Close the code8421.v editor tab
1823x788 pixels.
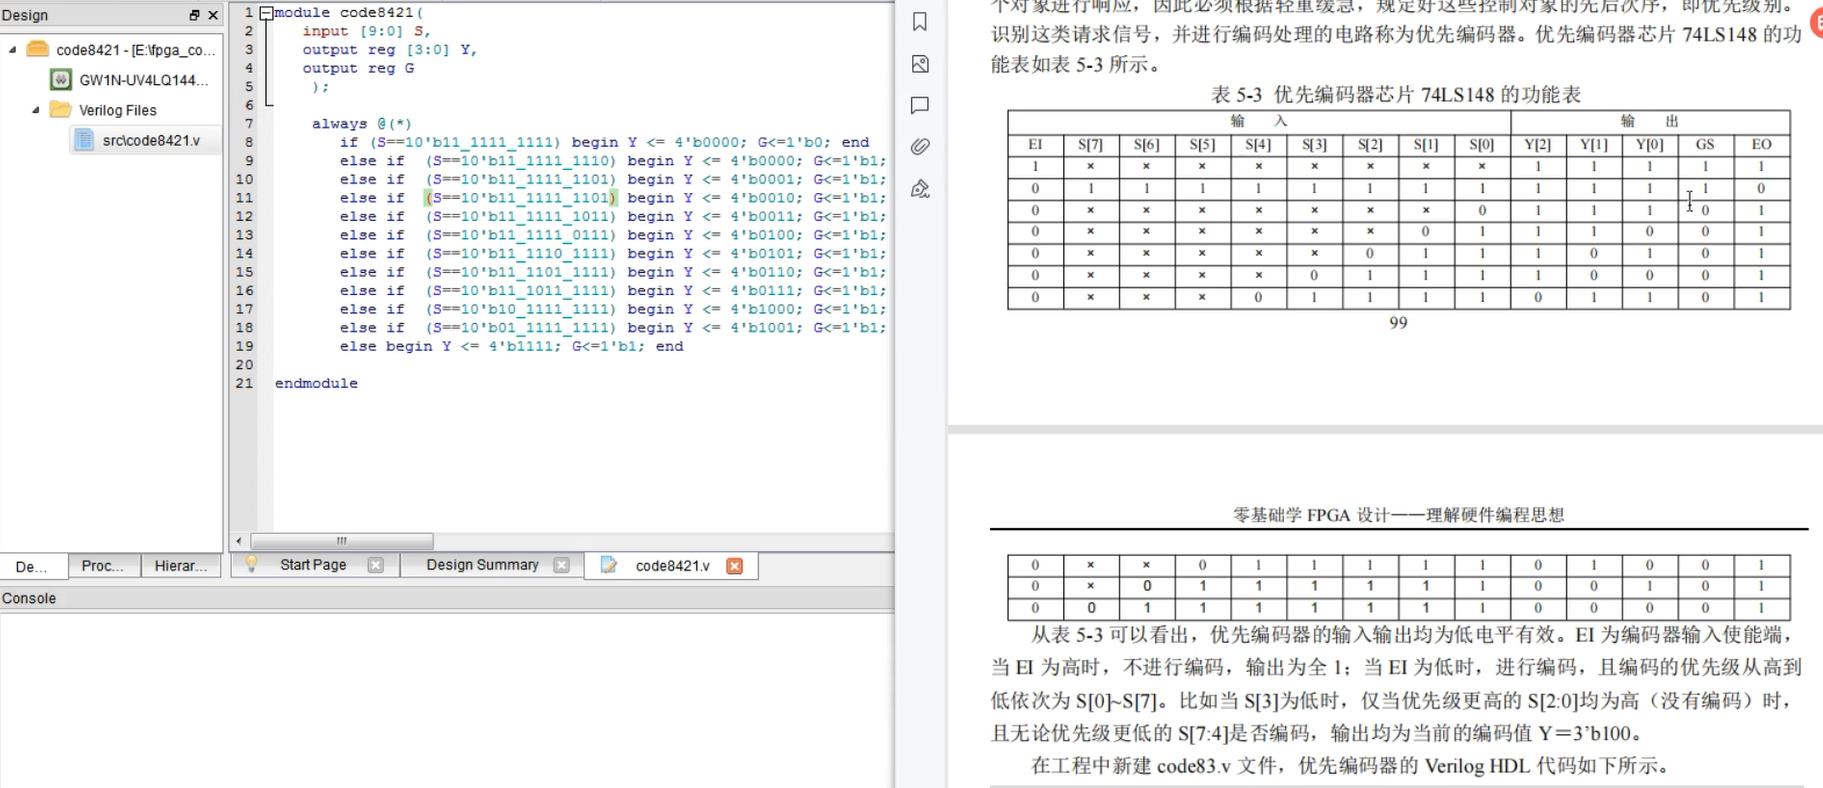tap(734, 566)
